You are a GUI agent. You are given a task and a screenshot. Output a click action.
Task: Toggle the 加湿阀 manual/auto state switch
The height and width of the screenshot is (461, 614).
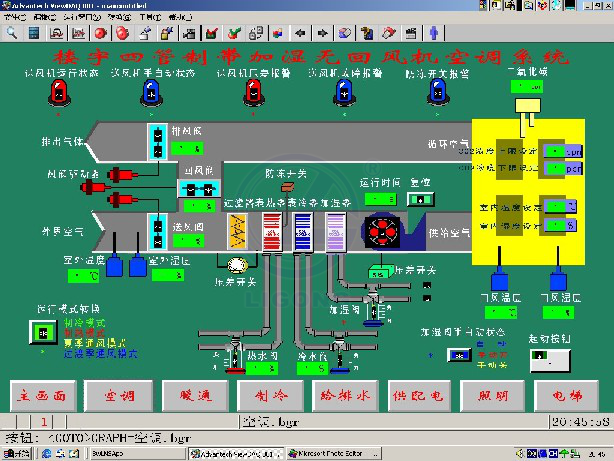click(459, 354)
